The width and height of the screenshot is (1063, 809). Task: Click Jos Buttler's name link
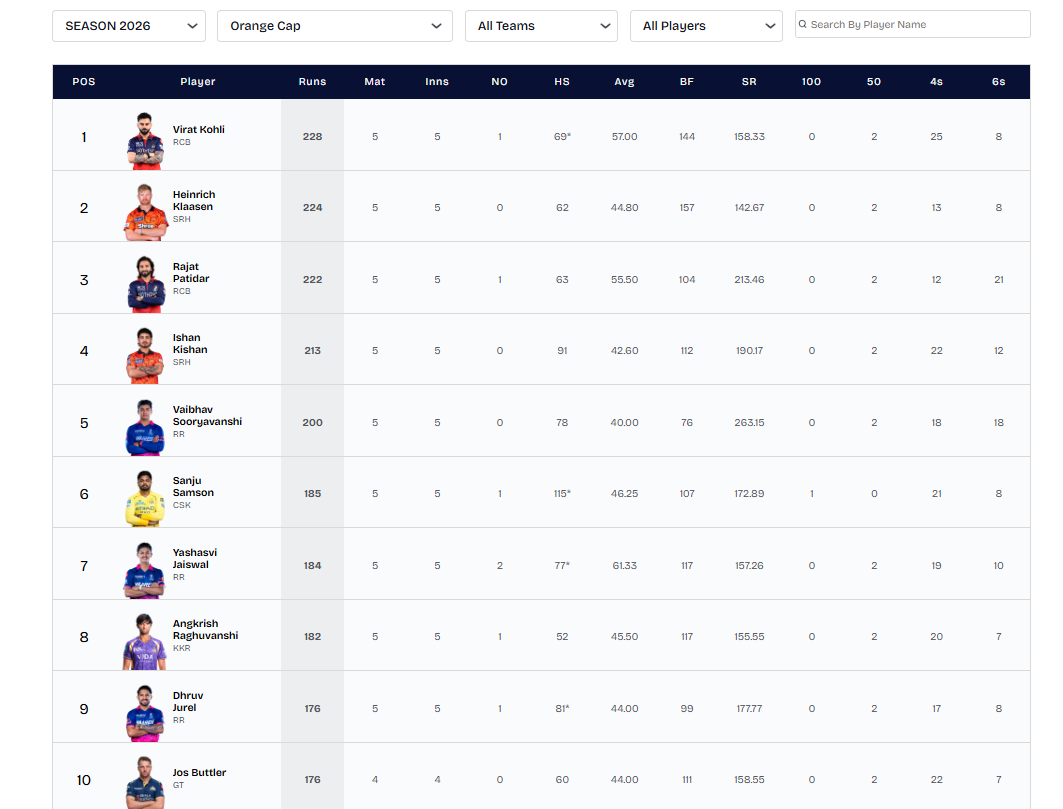click(x=199, y=772)
